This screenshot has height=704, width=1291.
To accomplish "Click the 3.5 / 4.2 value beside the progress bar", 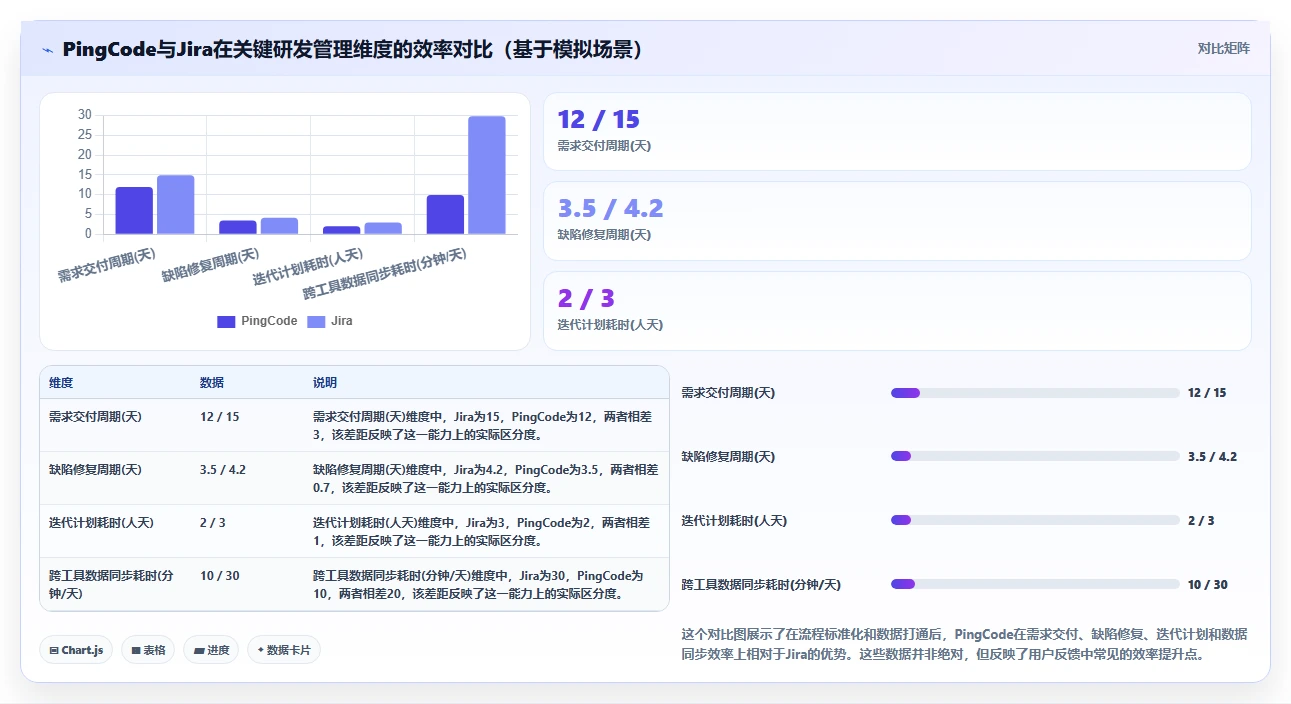I will coord(1212,457).
